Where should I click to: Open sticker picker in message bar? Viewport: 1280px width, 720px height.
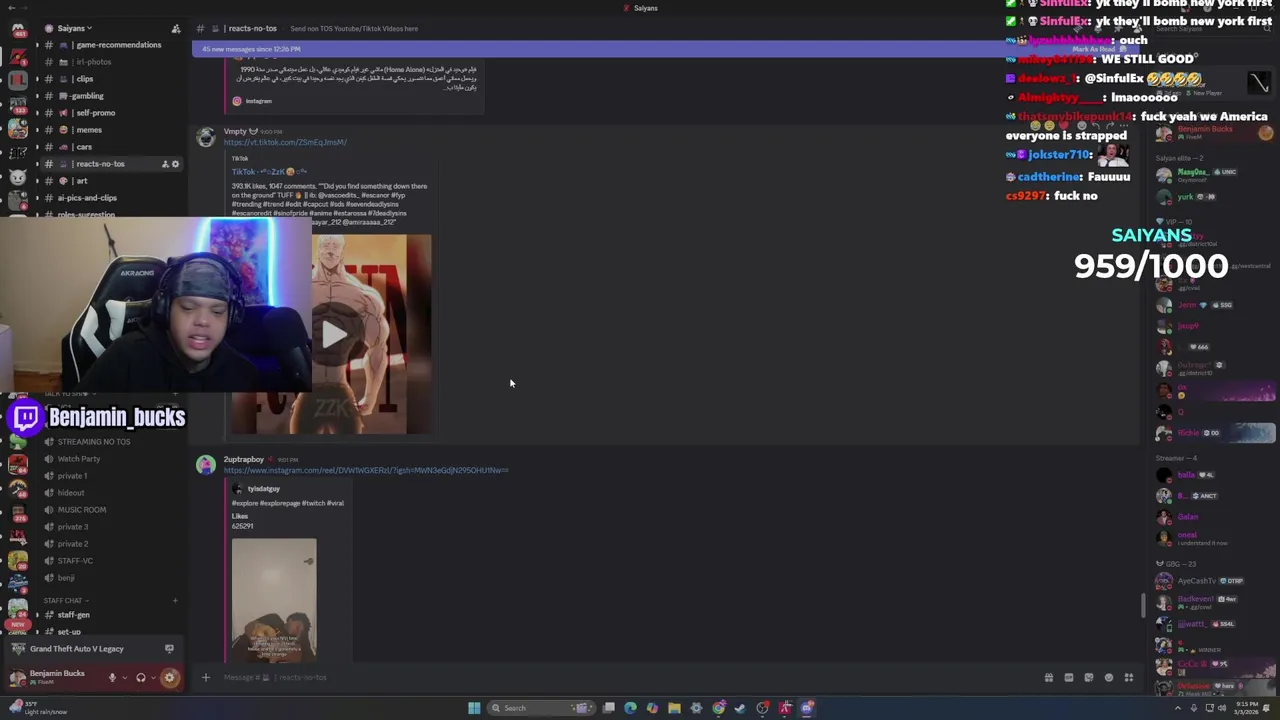point(1089,678)
